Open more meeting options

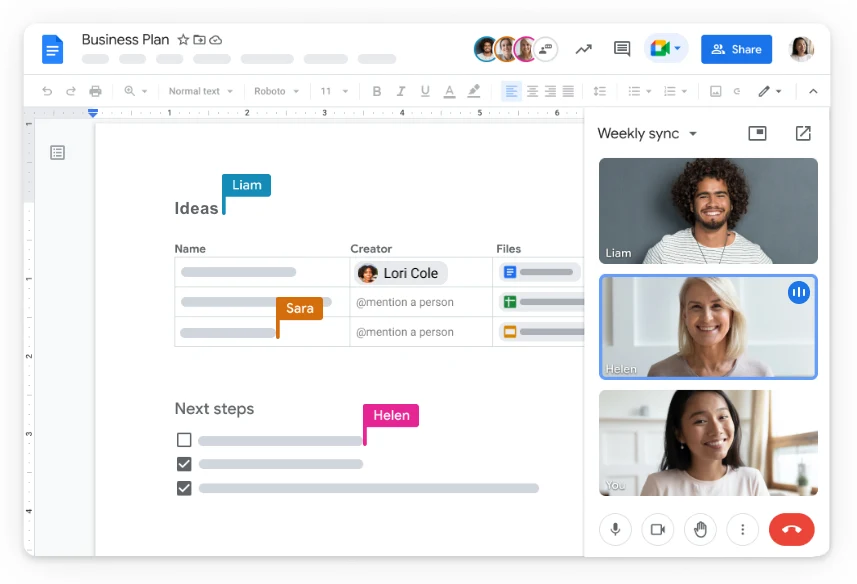[x=742, y=529]
